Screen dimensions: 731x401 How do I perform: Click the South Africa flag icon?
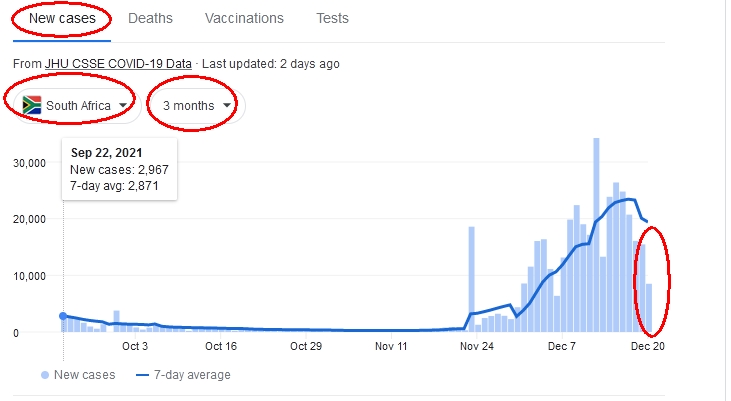click(32, 105)
